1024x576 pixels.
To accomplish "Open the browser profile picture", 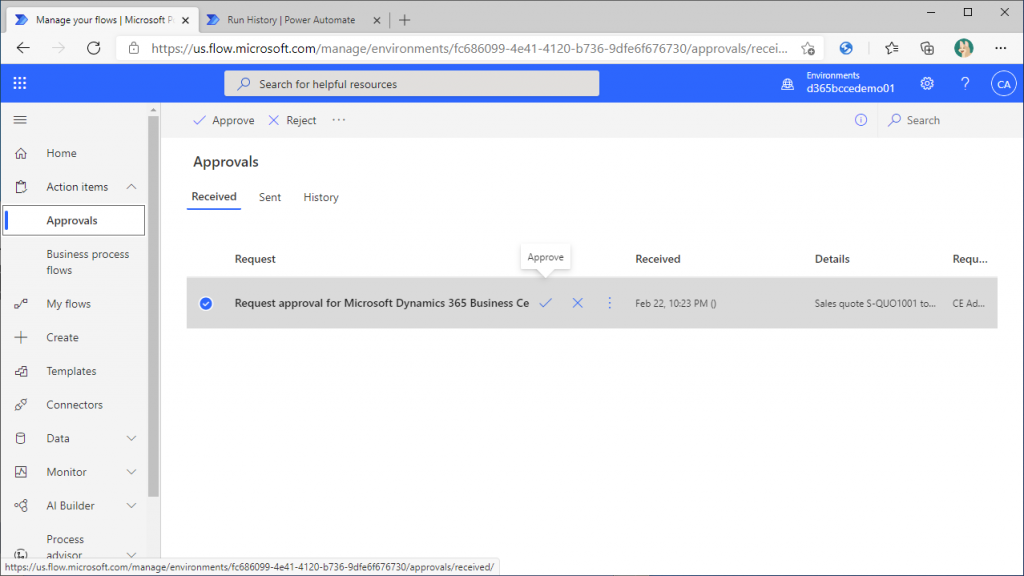I will 963,48.
